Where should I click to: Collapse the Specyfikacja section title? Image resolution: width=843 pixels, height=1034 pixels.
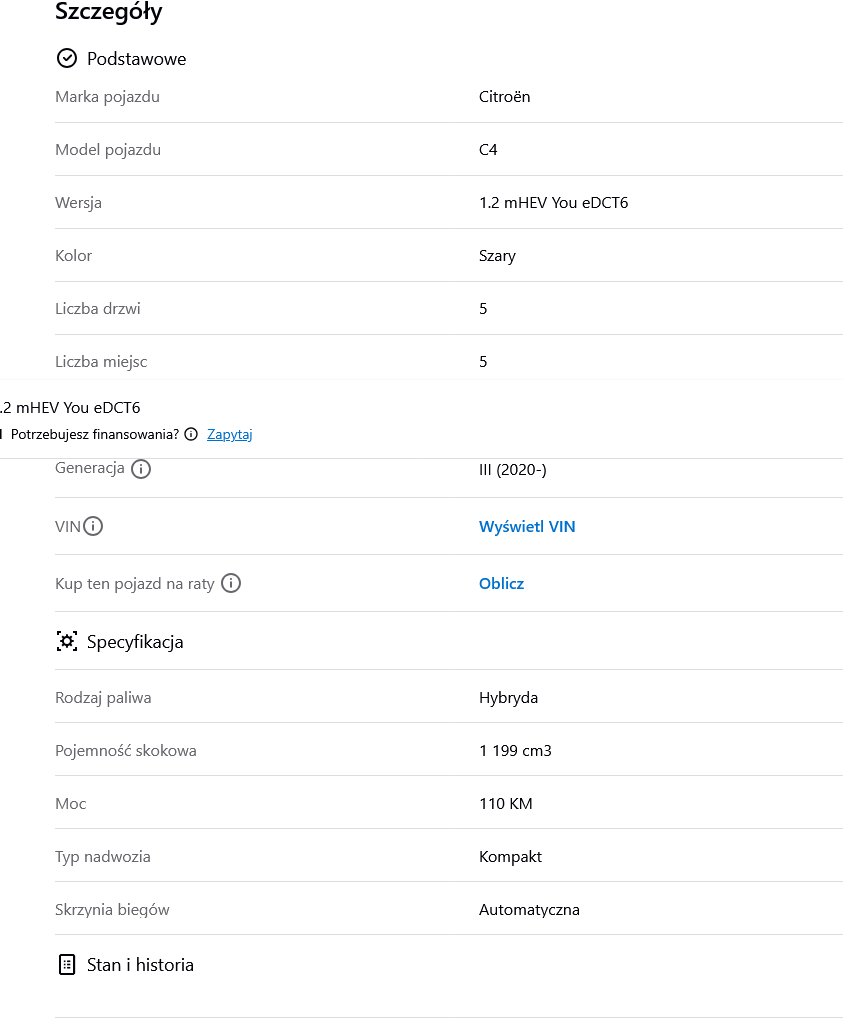pos(135,642)
